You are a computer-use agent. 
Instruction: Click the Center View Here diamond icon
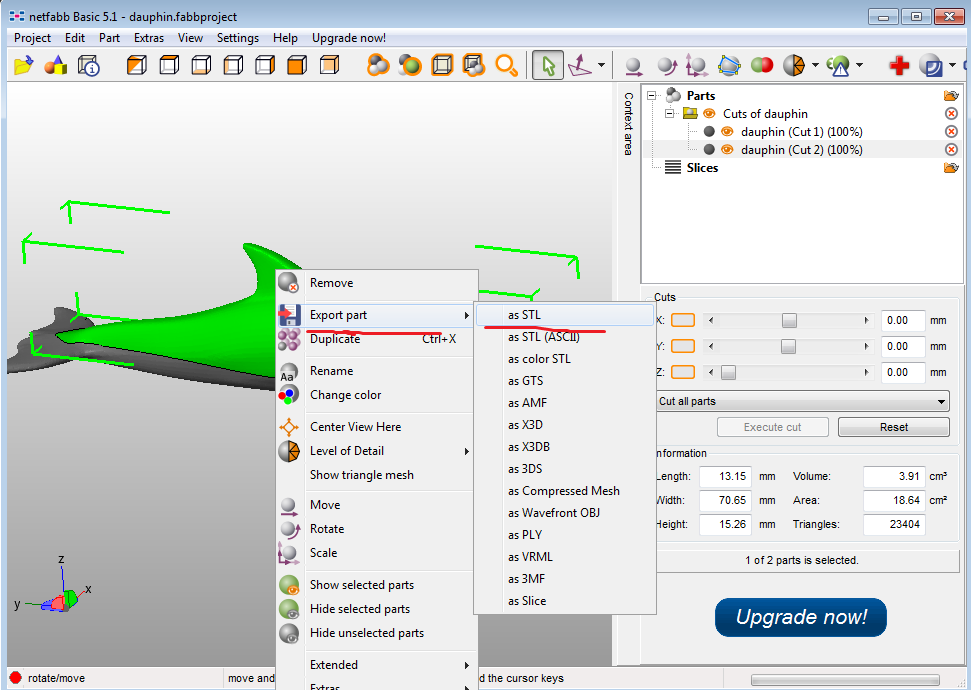click(289, 427)
